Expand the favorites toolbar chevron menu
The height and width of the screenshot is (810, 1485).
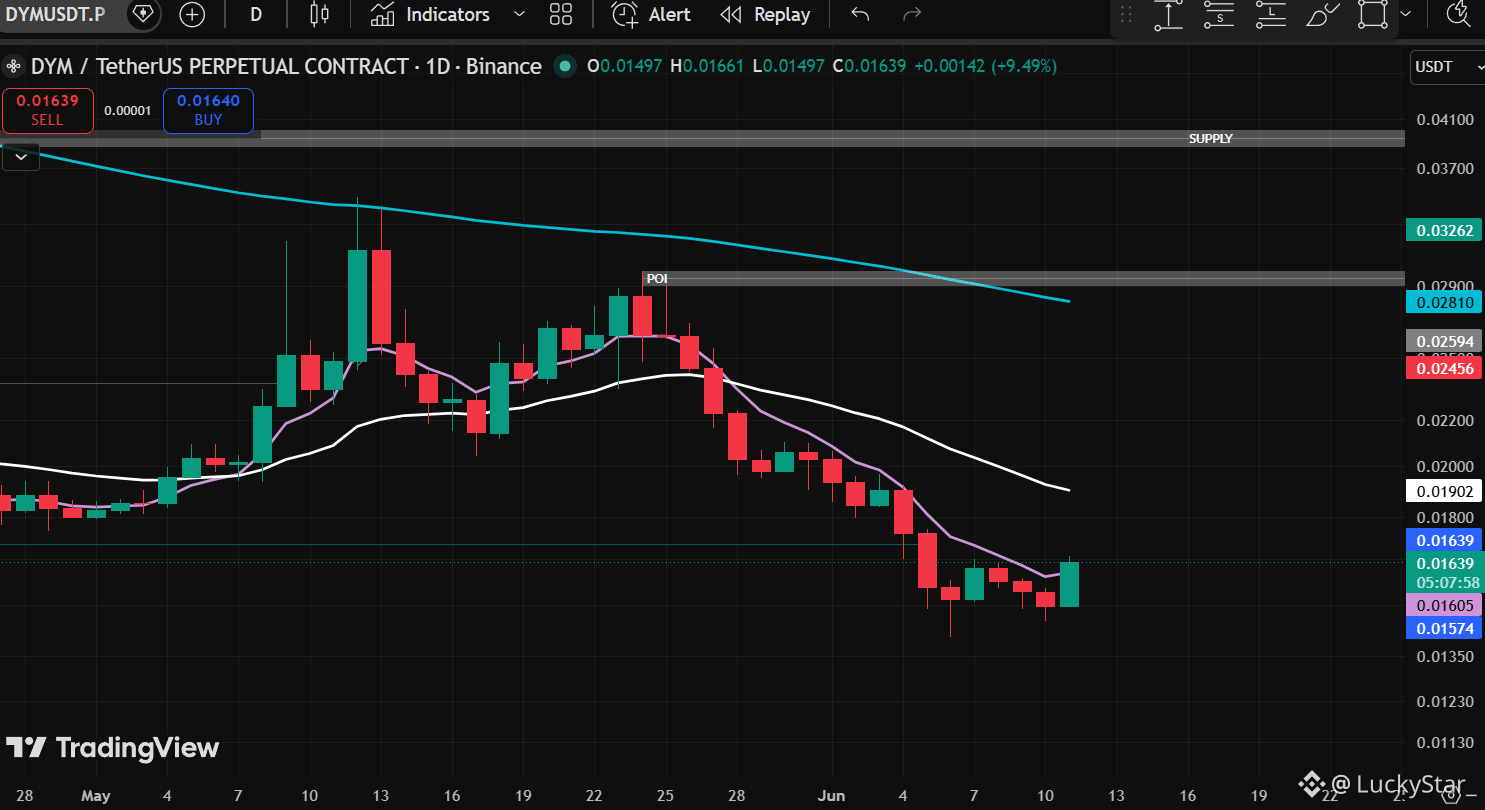(1406, 14)
